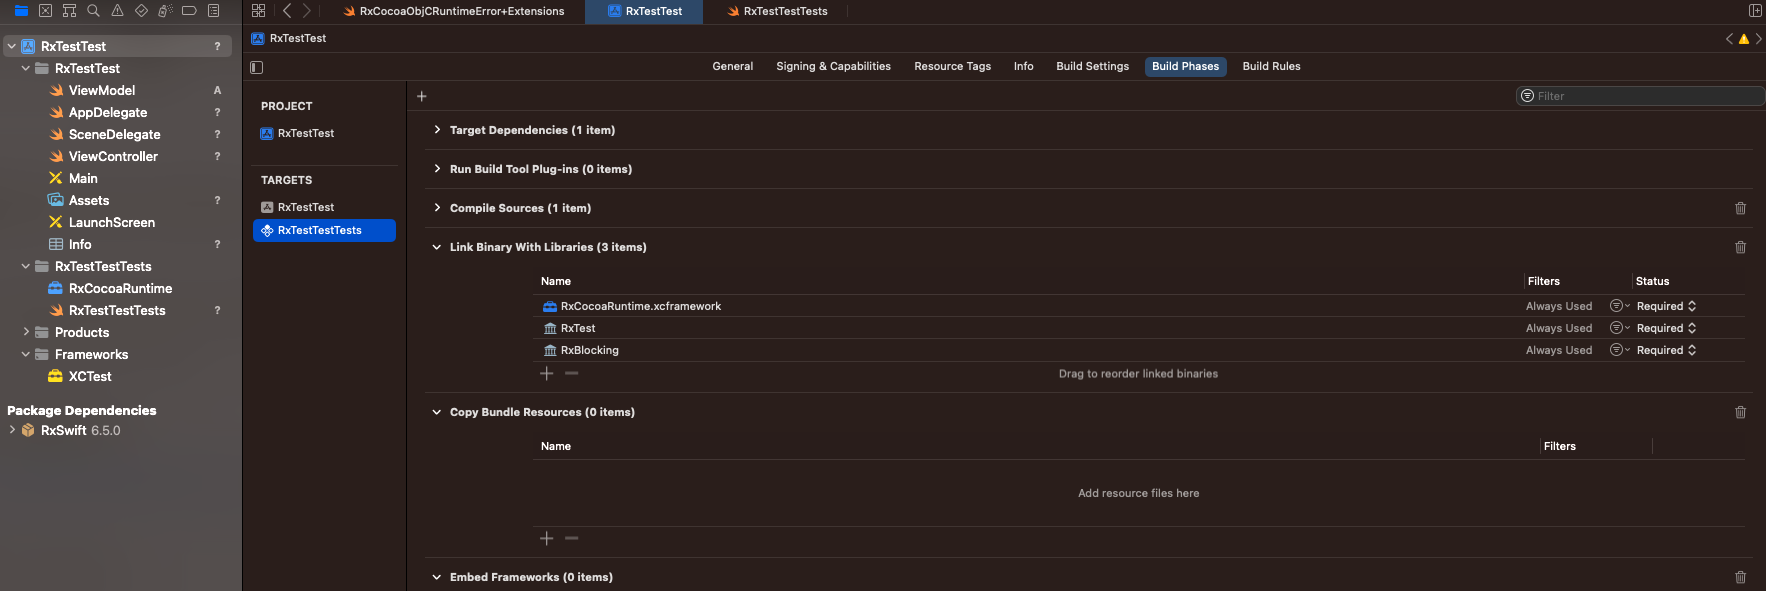The image size is (1766, 591).
Task: Open the Source Control navigator
Action: click(45, 11)
